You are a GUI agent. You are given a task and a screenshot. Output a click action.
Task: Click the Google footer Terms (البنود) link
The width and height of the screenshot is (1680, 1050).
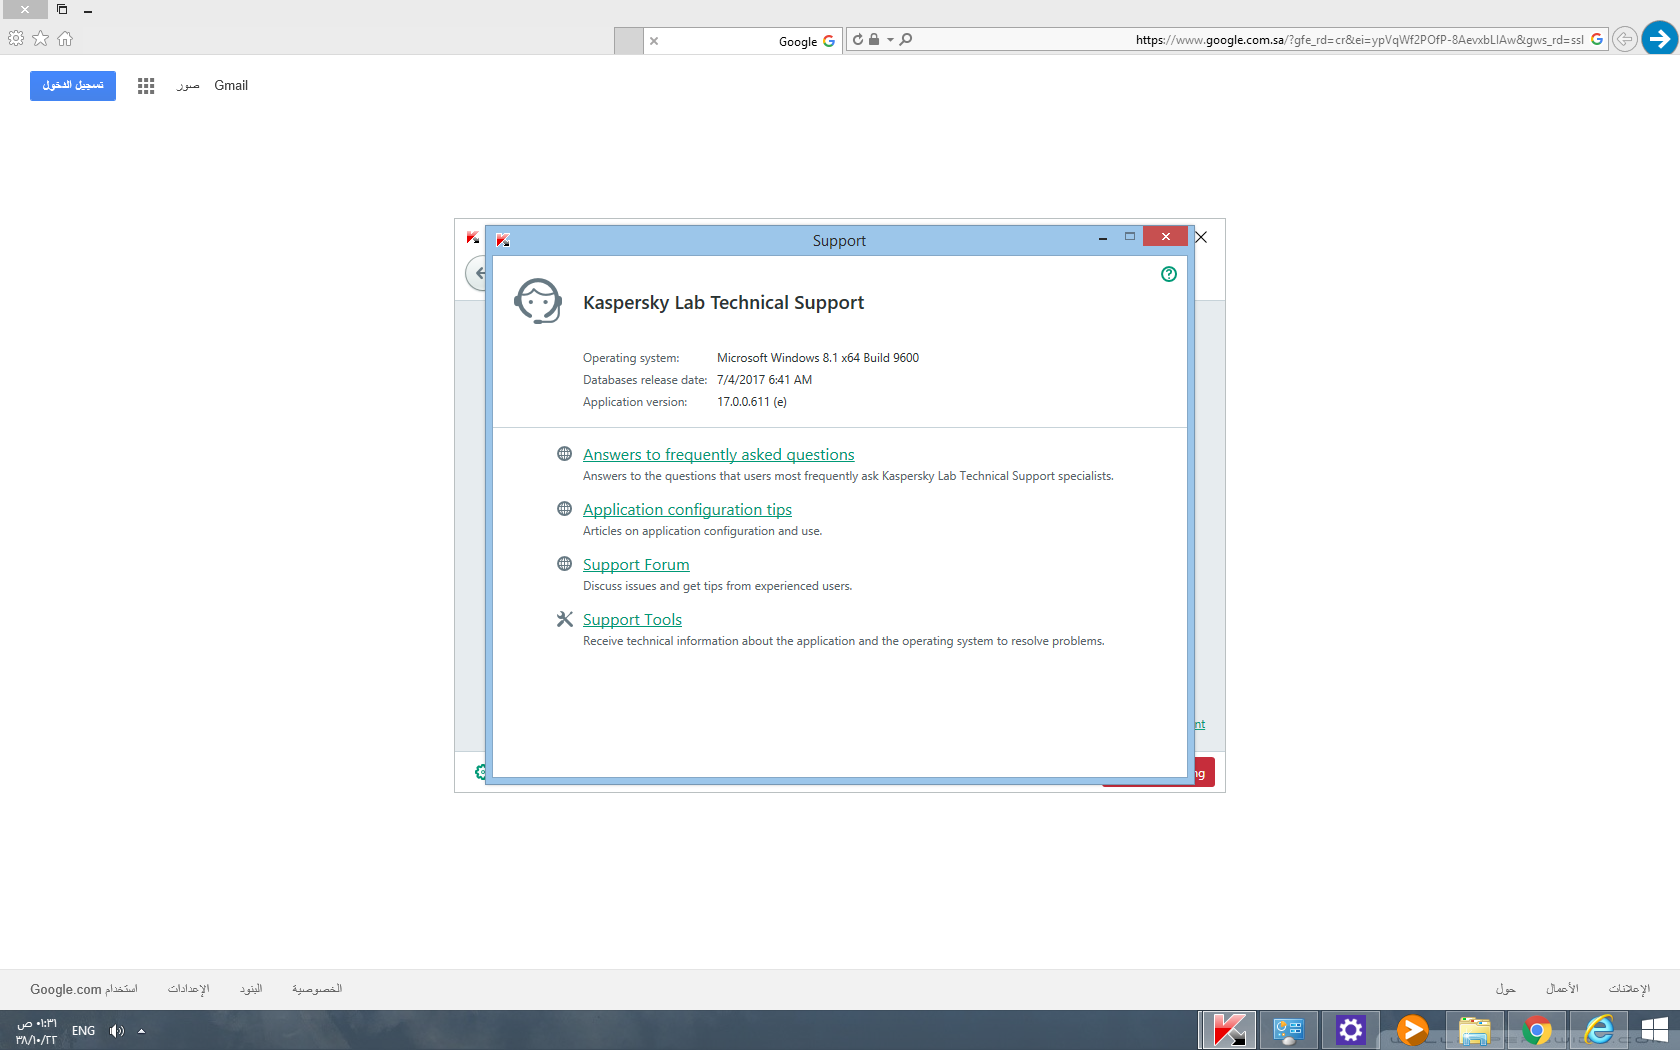(251, 989)
